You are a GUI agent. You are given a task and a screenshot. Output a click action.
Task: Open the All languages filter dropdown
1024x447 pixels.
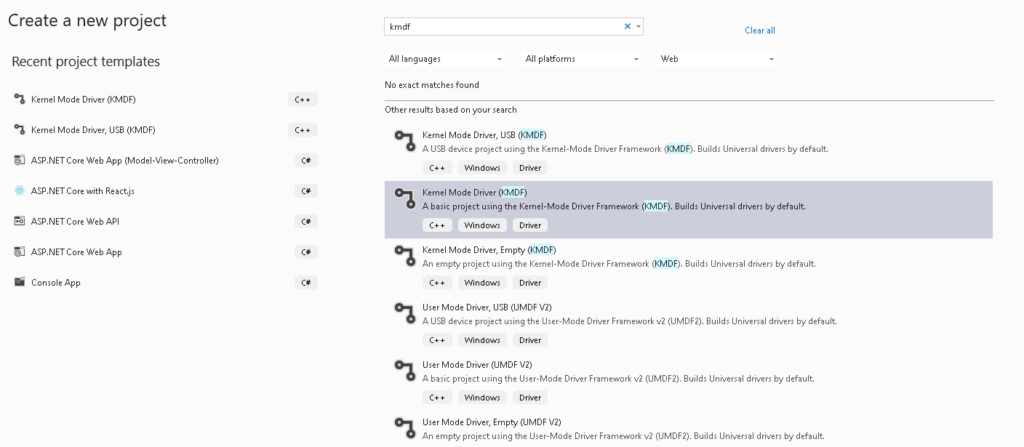click(445, 59)
